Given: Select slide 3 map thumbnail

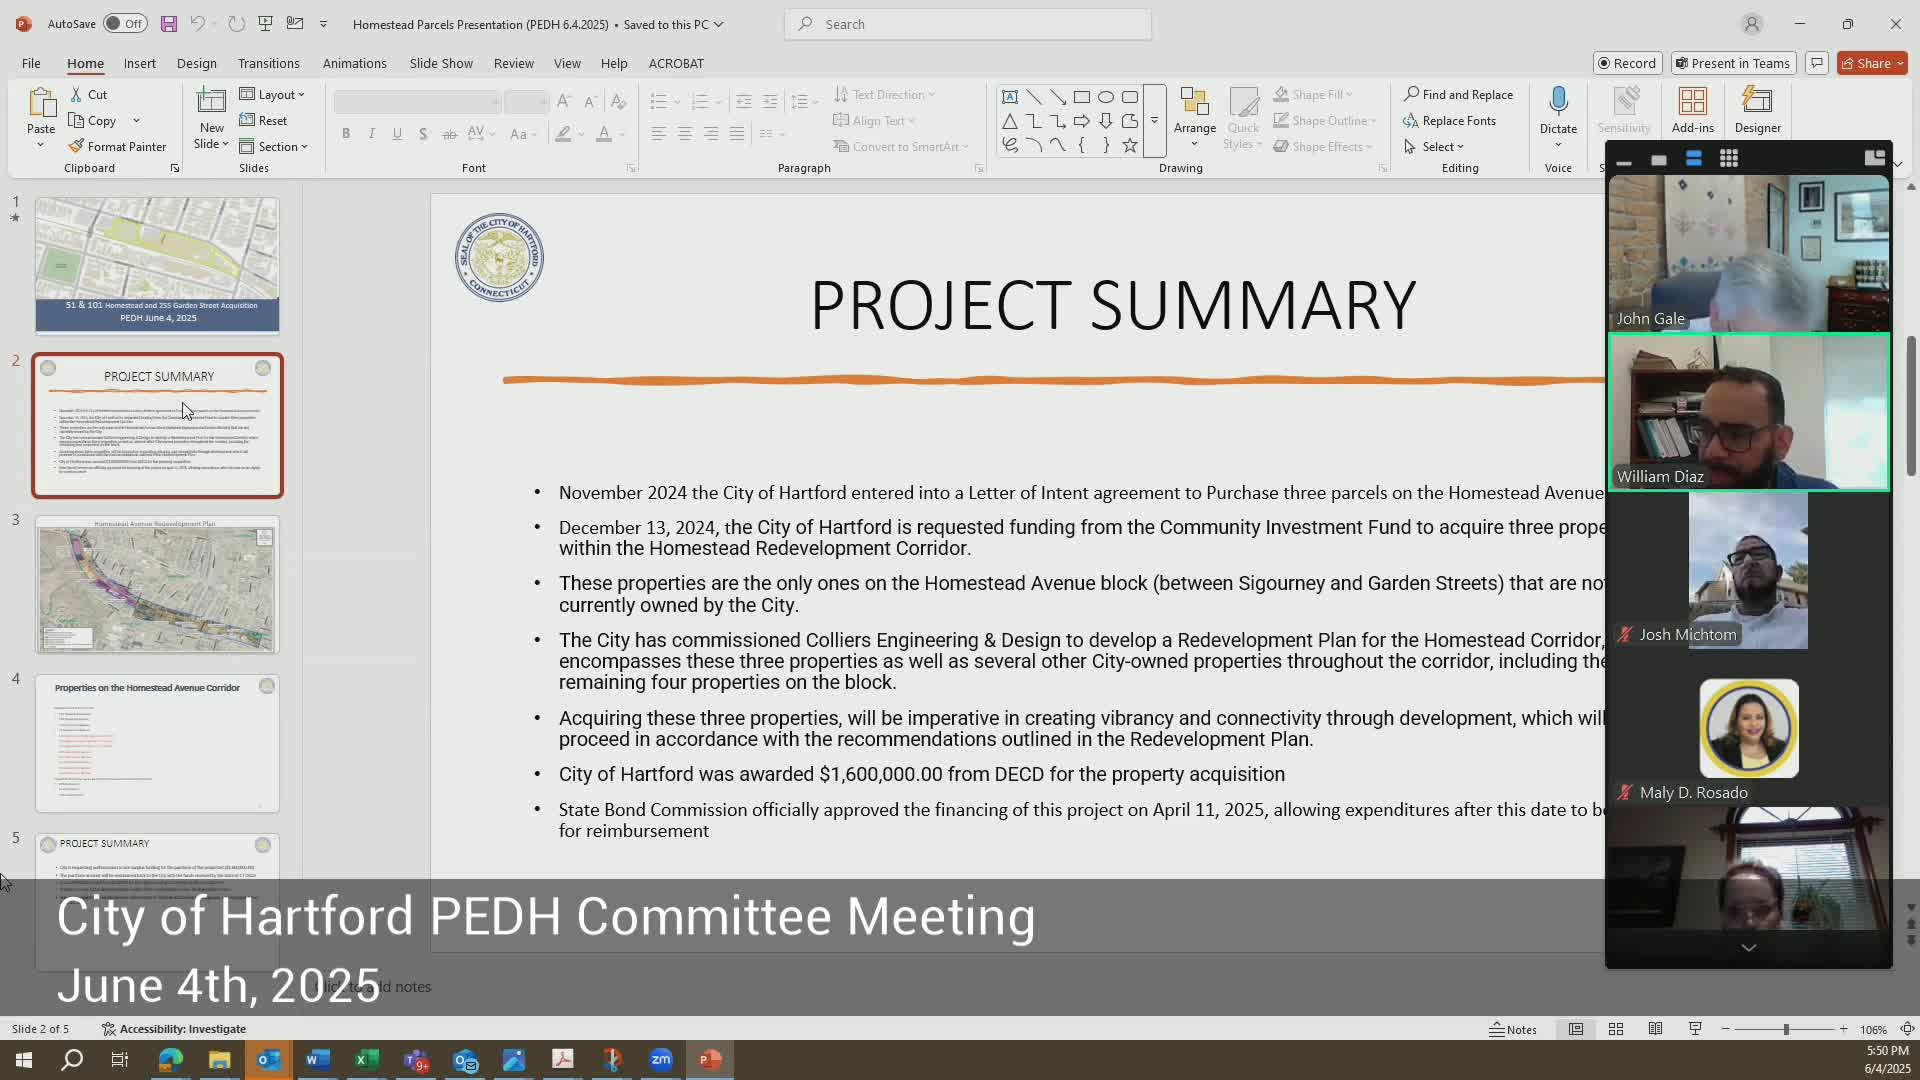Looking at the screenshot, I should (157, 585).
